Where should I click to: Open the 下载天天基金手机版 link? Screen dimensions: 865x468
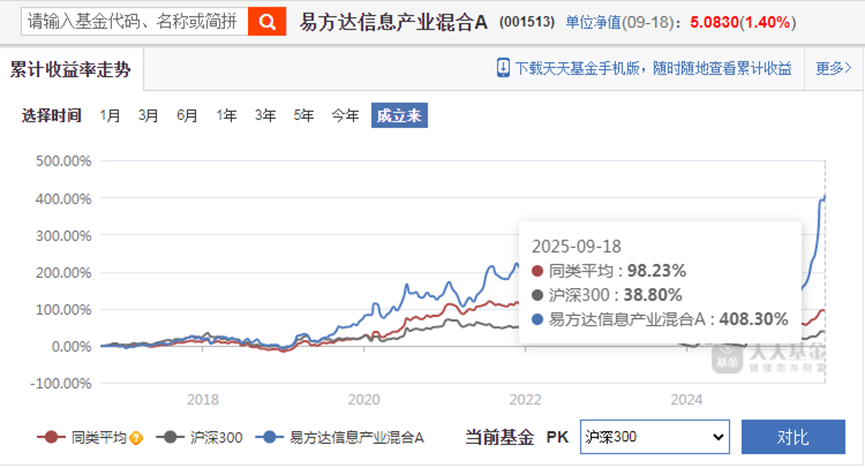pyautogui.click(x=653, y=68)
